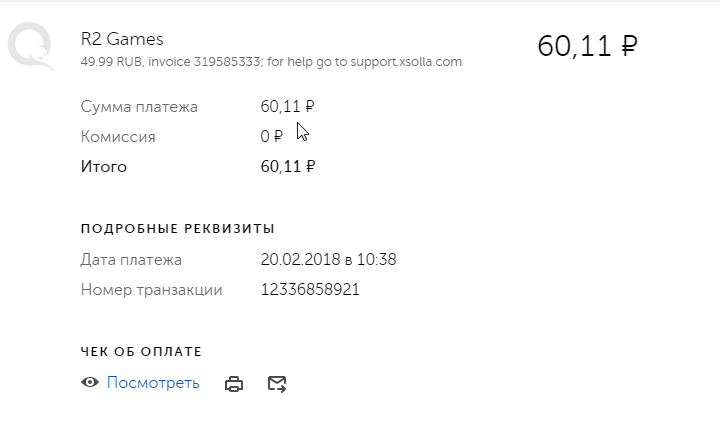This screenshot has height=435, width=720.
Task: Select the Итого total 60,11 ₽
Action: pos(287,166)
